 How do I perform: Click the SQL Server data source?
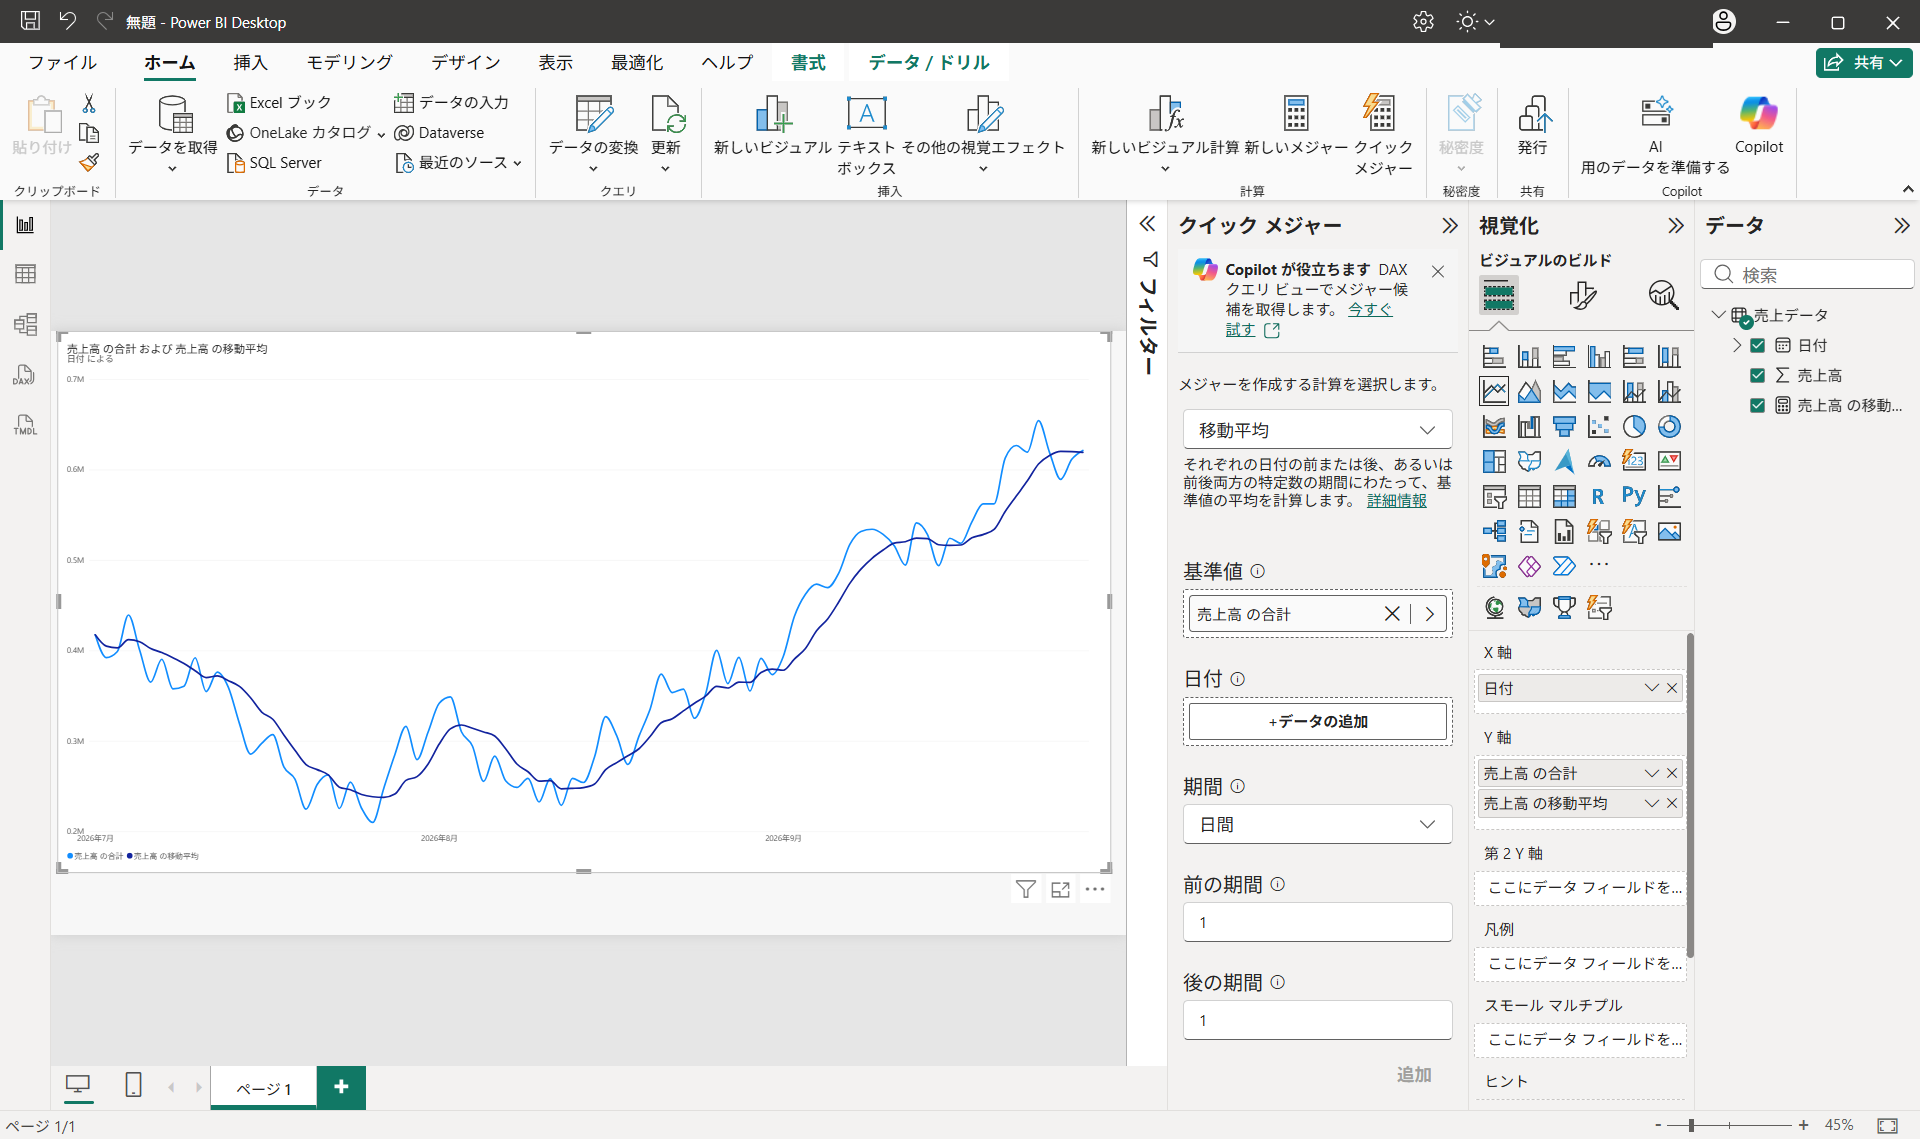point(274,163)
